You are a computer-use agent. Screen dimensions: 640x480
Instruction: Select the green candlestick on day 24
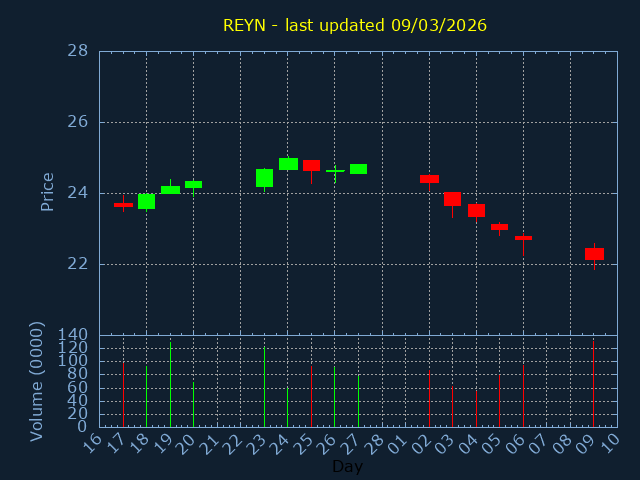click(x=288, y=164)
